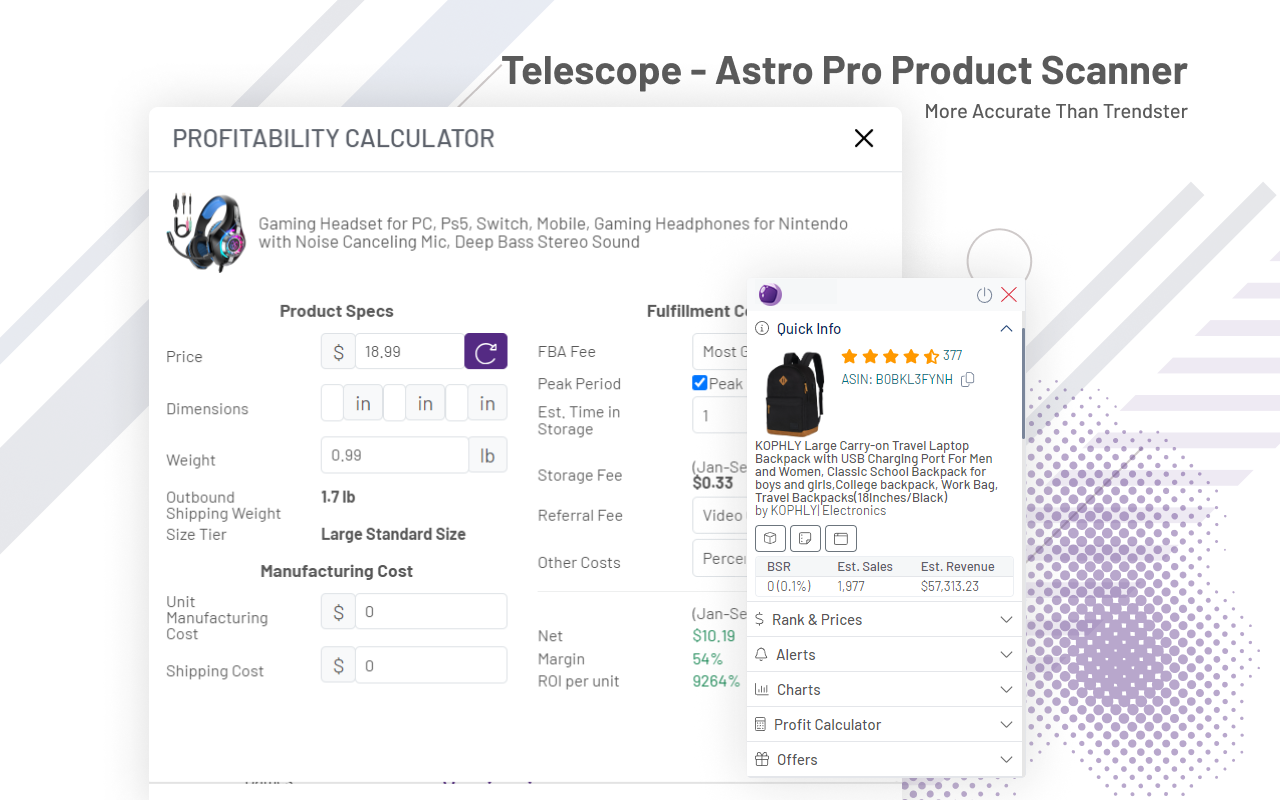The width and height of the screenshot is (1280, 800).
Task: Collapse the Quick Info section
Action: [x=1006, y=328]
